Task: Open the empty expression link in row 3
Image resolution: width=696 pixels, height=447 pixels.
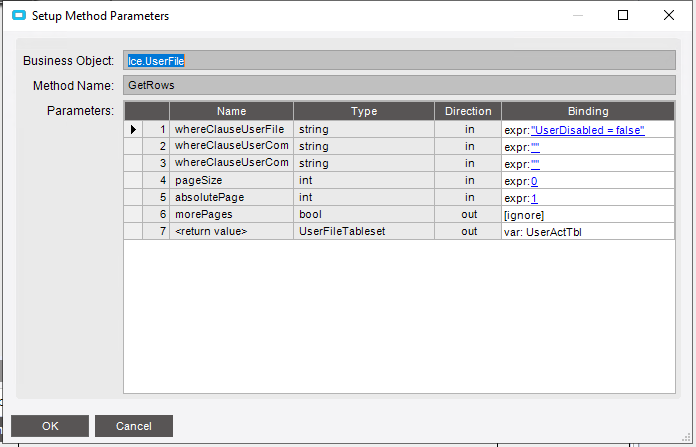Action: point(535,164)
